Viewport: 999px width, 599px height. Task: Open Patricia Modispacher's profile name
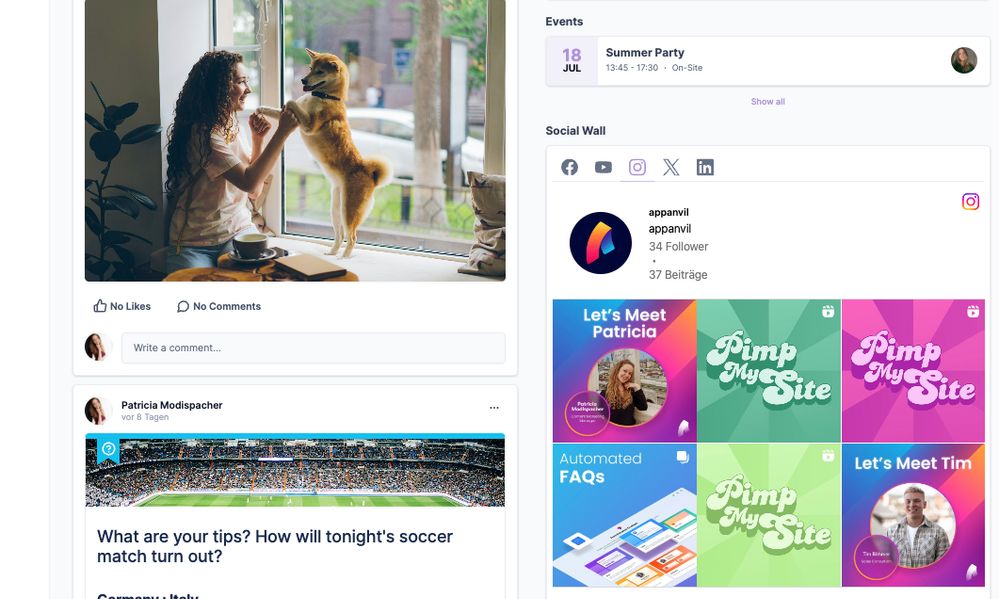click(172, 405)
